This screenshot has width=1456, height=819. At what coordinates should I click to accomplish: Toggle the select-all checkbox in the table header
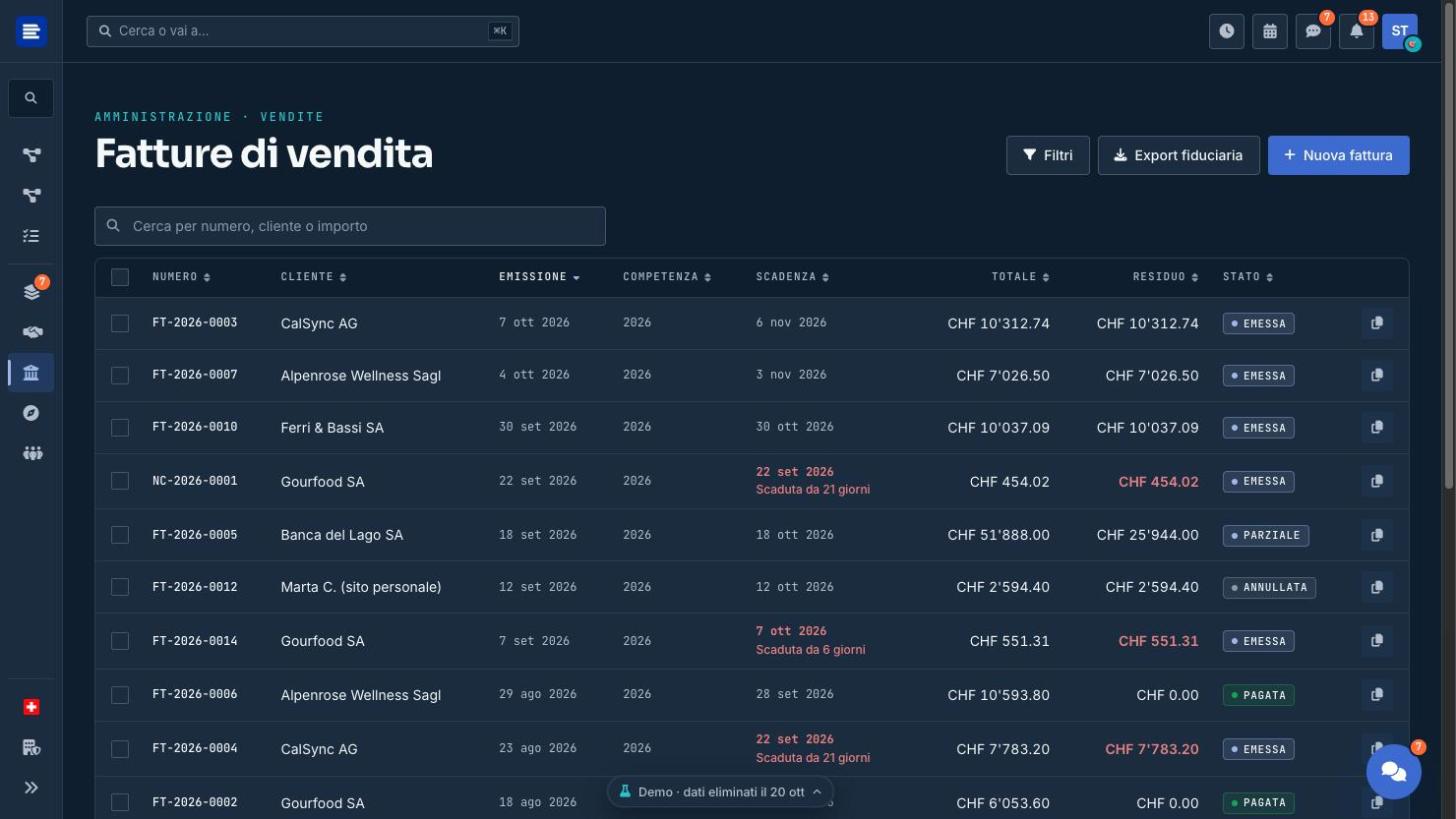[x=120, y=277]
